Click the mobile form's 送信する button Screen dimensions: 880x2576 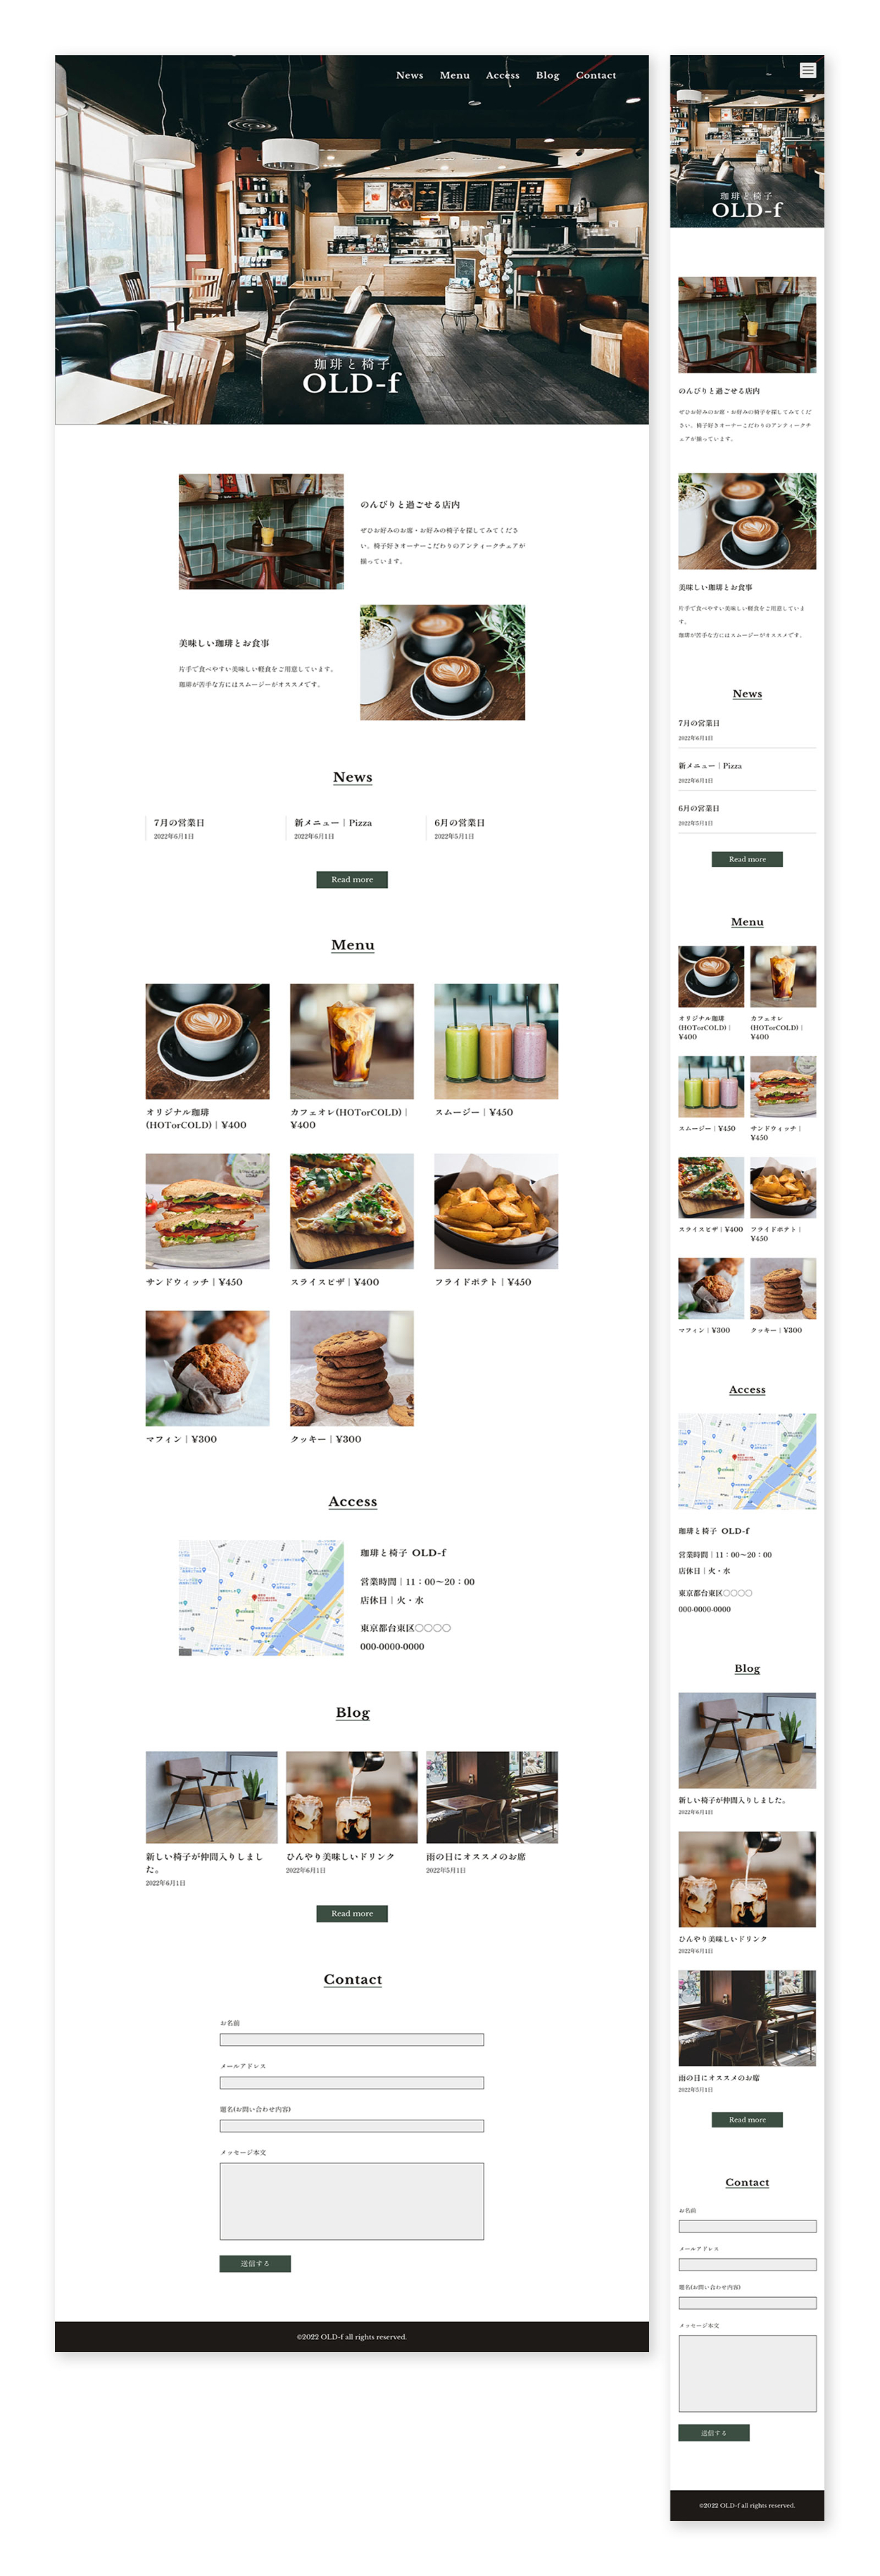713,2433
